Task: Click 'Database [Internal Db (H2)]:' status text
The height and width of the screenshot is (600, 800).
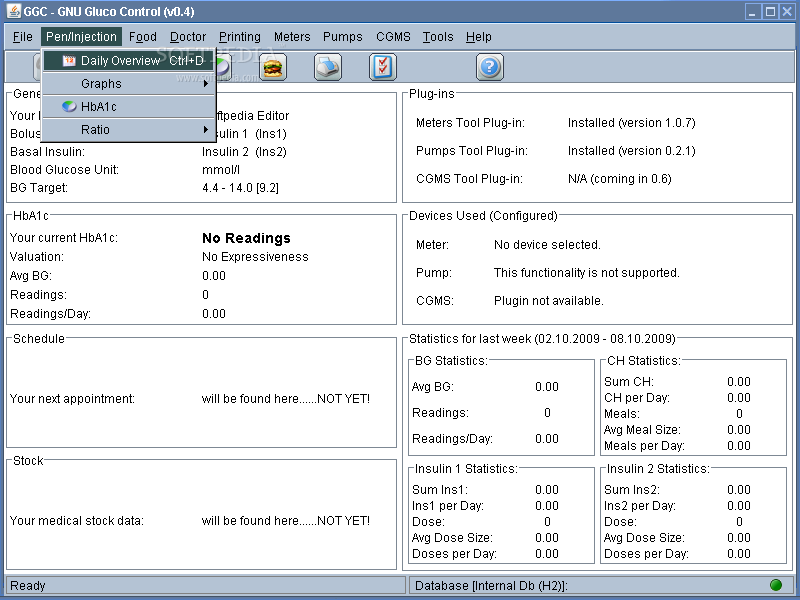Action: point(491,586)
